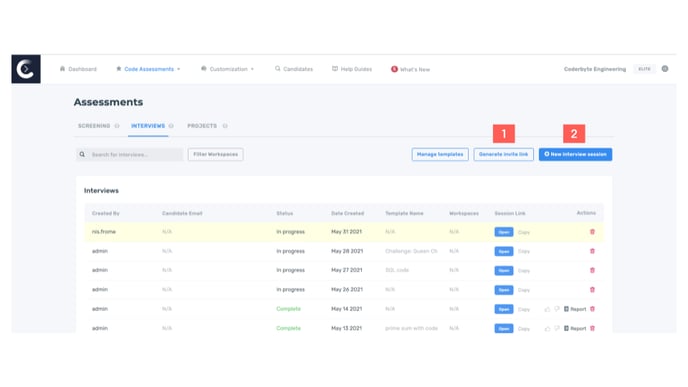The width and height of the screenshot is (688, 387).
Task: Thumbs down the May 13 2021 interview
Action: [557, 329]
